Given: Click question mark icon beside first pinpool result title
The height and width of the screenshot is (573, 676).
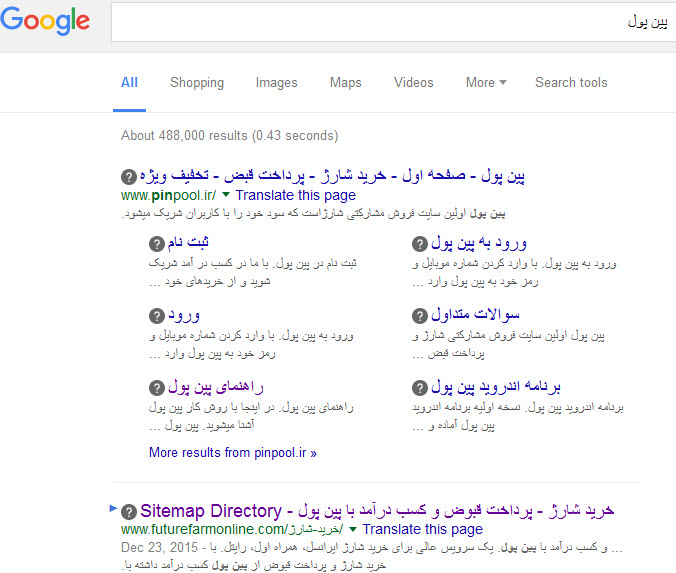Looking at the screenshot, I should (128, 176).
